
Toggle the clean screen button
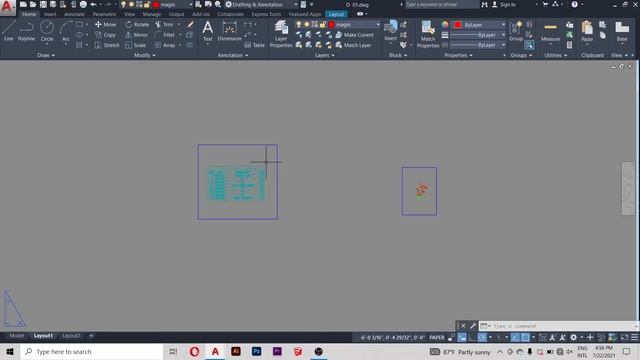tap(624, 338)
